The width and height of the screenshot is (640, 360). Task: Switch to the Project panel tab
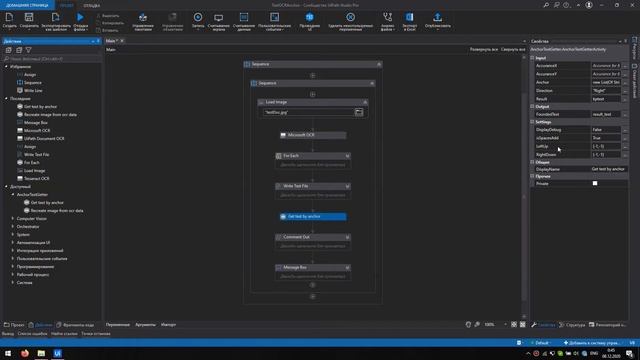coord(14,325)
